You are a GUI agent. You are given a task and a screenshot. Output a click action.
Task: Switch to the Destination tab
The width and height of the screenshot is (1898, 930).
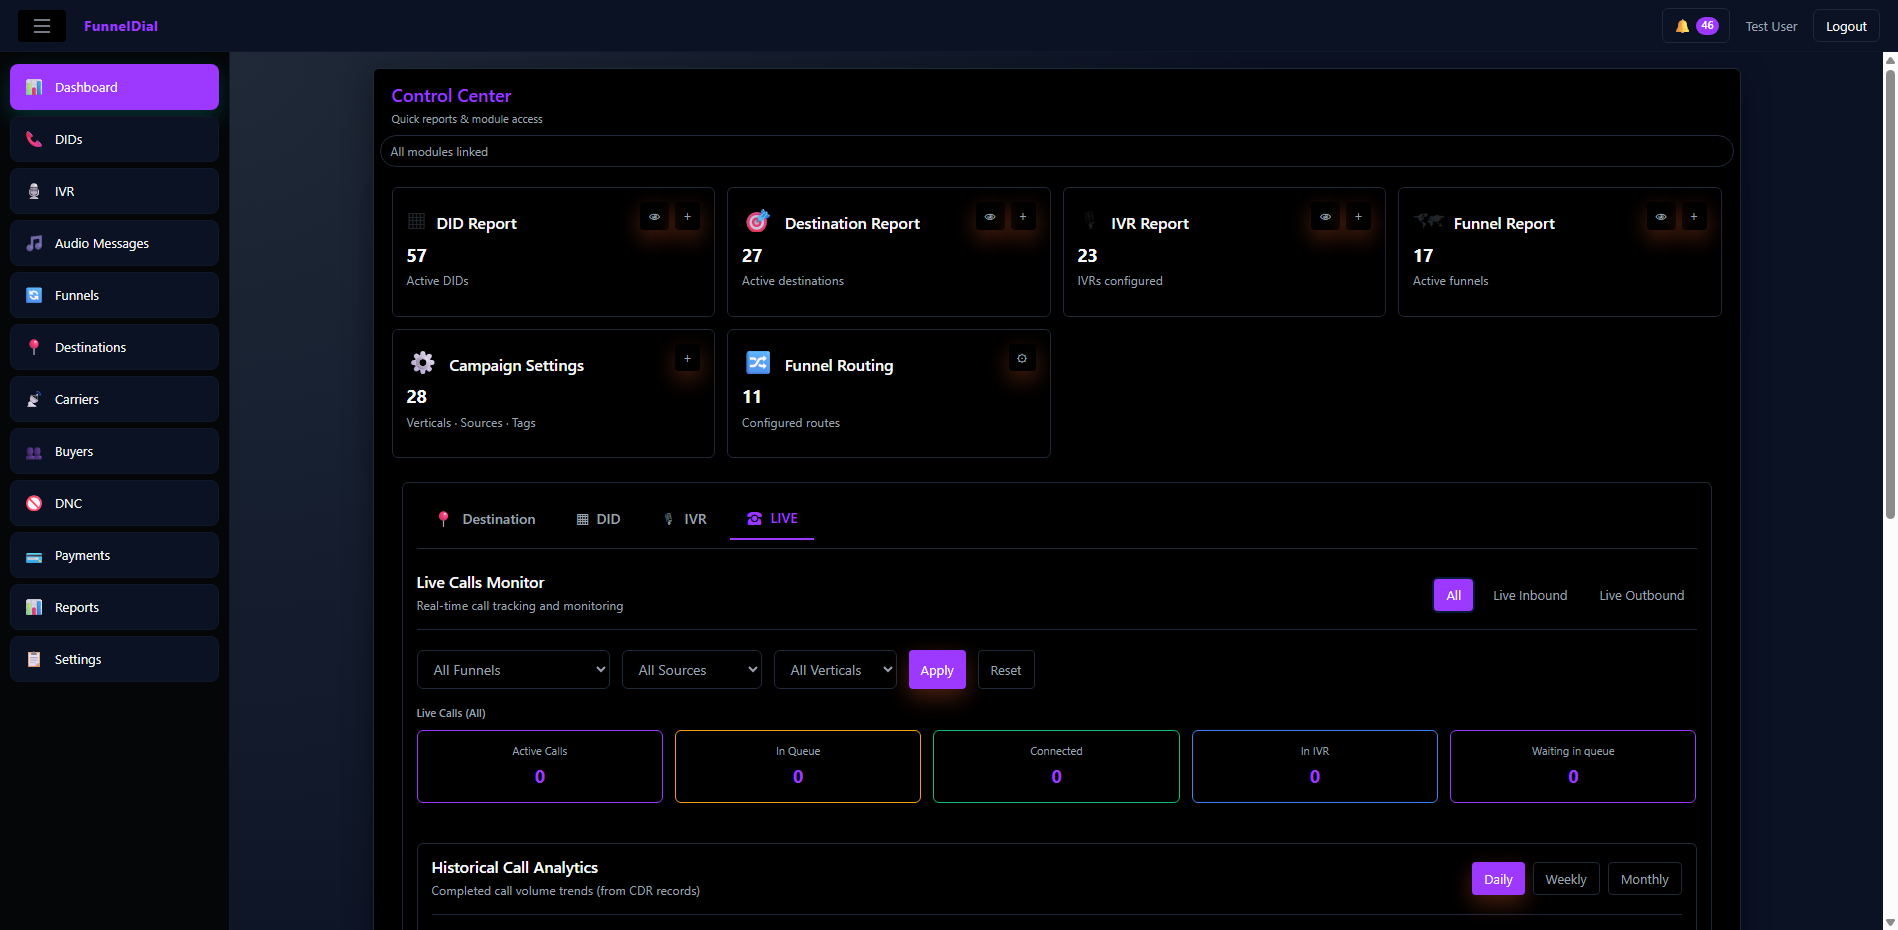tap(487, 519)
